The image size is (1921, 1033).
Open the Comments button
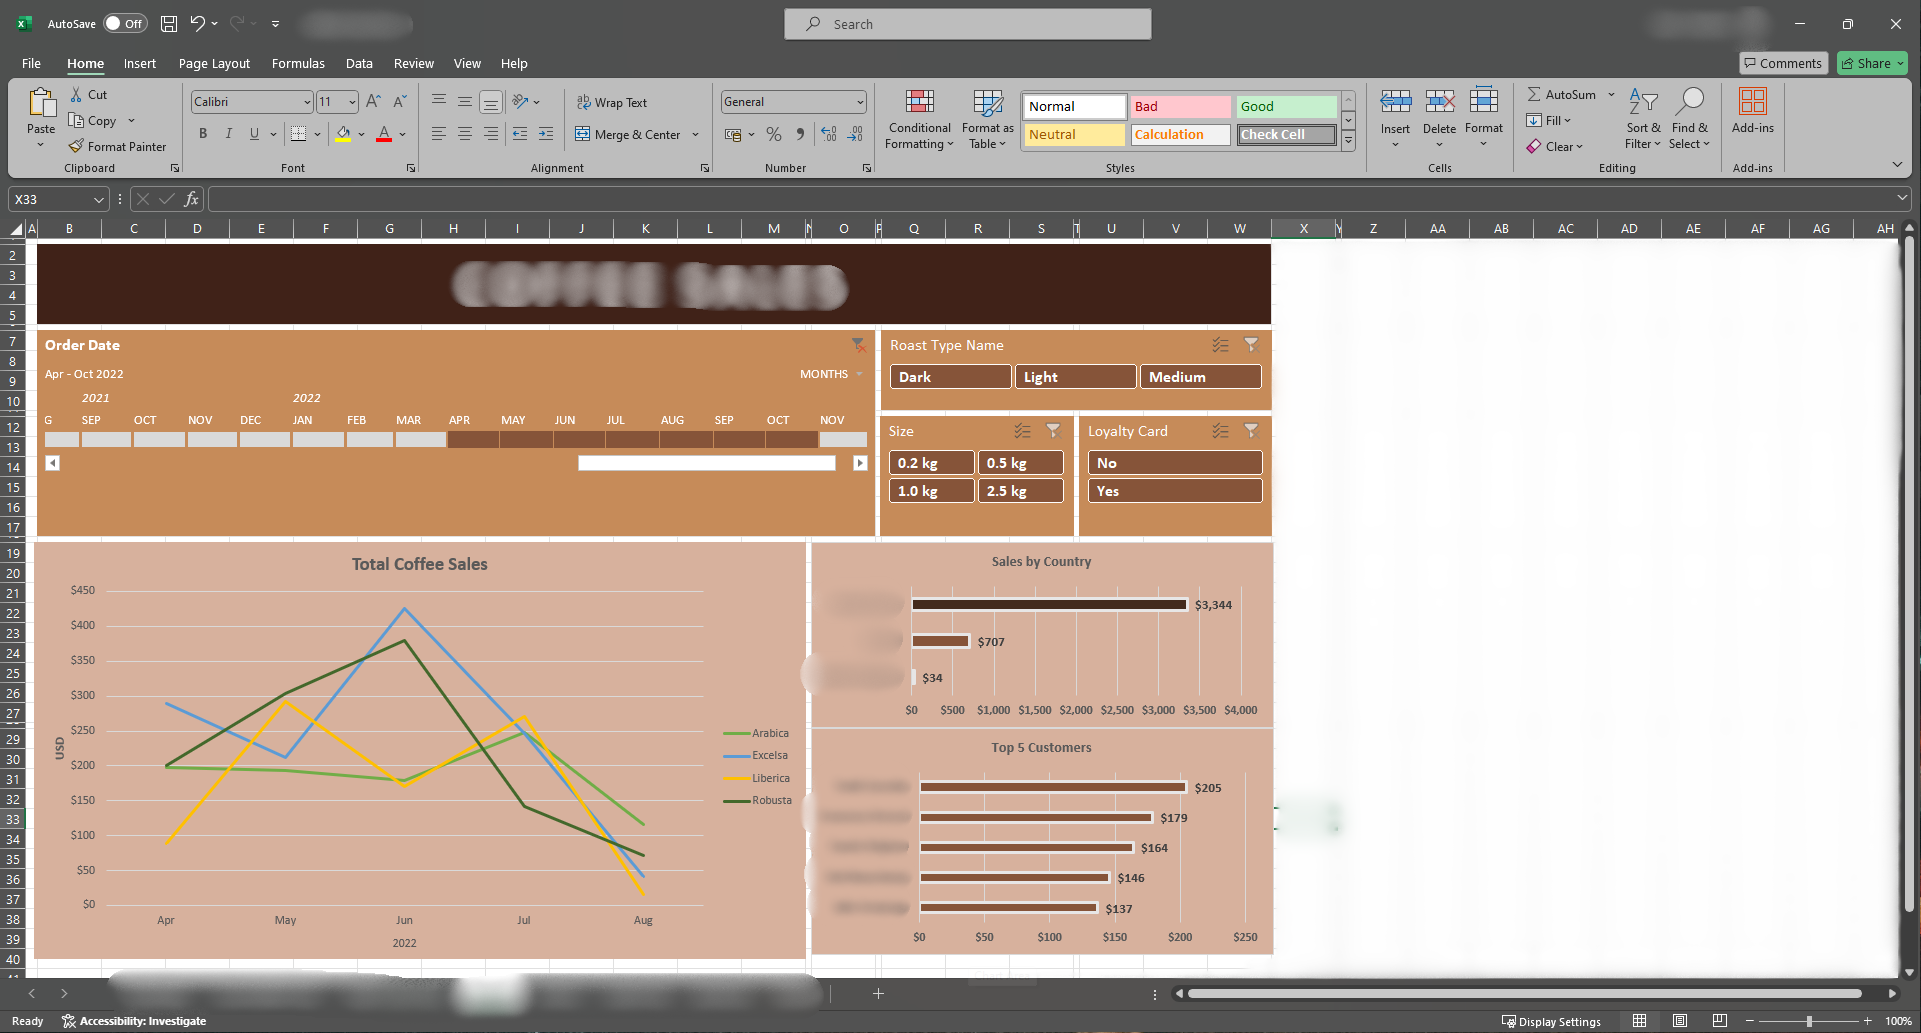click(x=1783, y=63)
